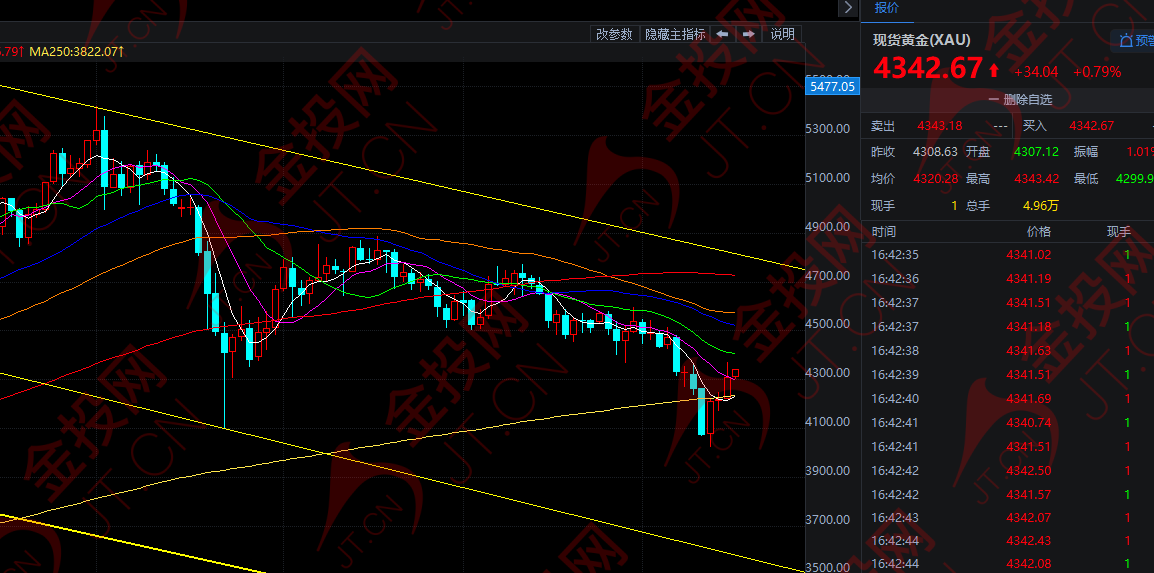The image size is (1154, 573).
Task: Click the total volume 4.96万
Action: [1040, 206]
